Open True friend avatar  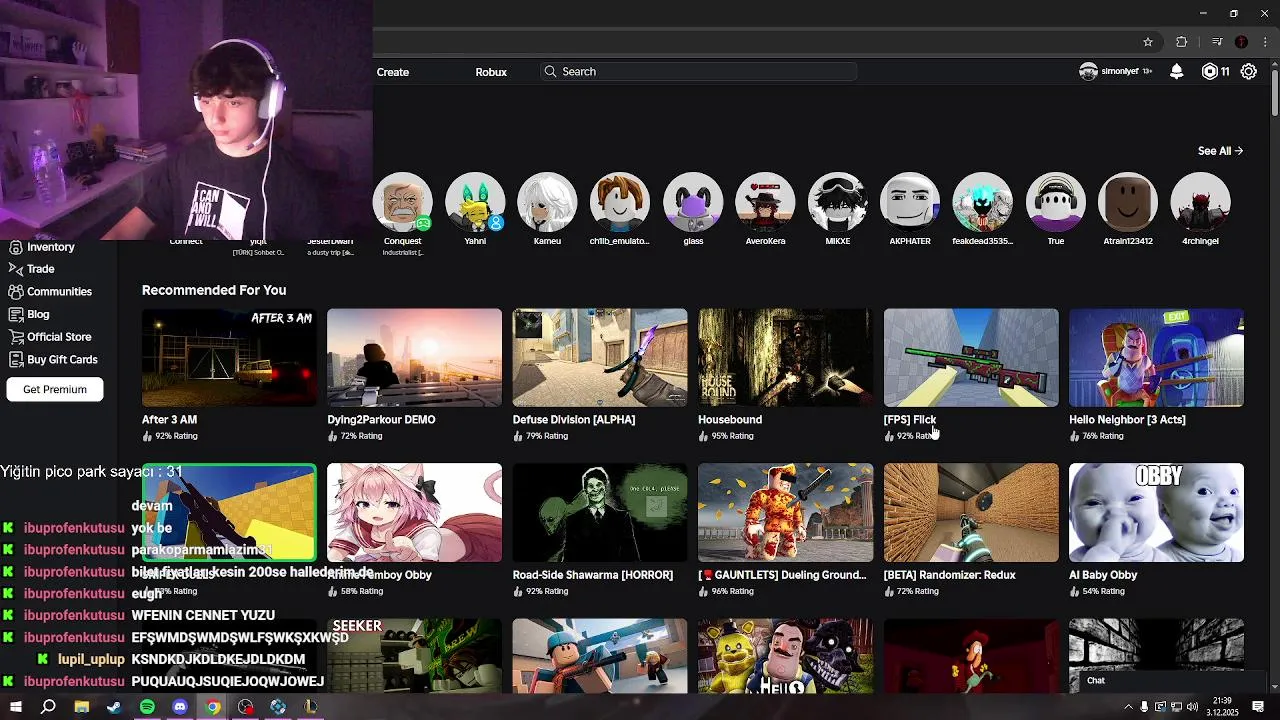[1056, 202]
